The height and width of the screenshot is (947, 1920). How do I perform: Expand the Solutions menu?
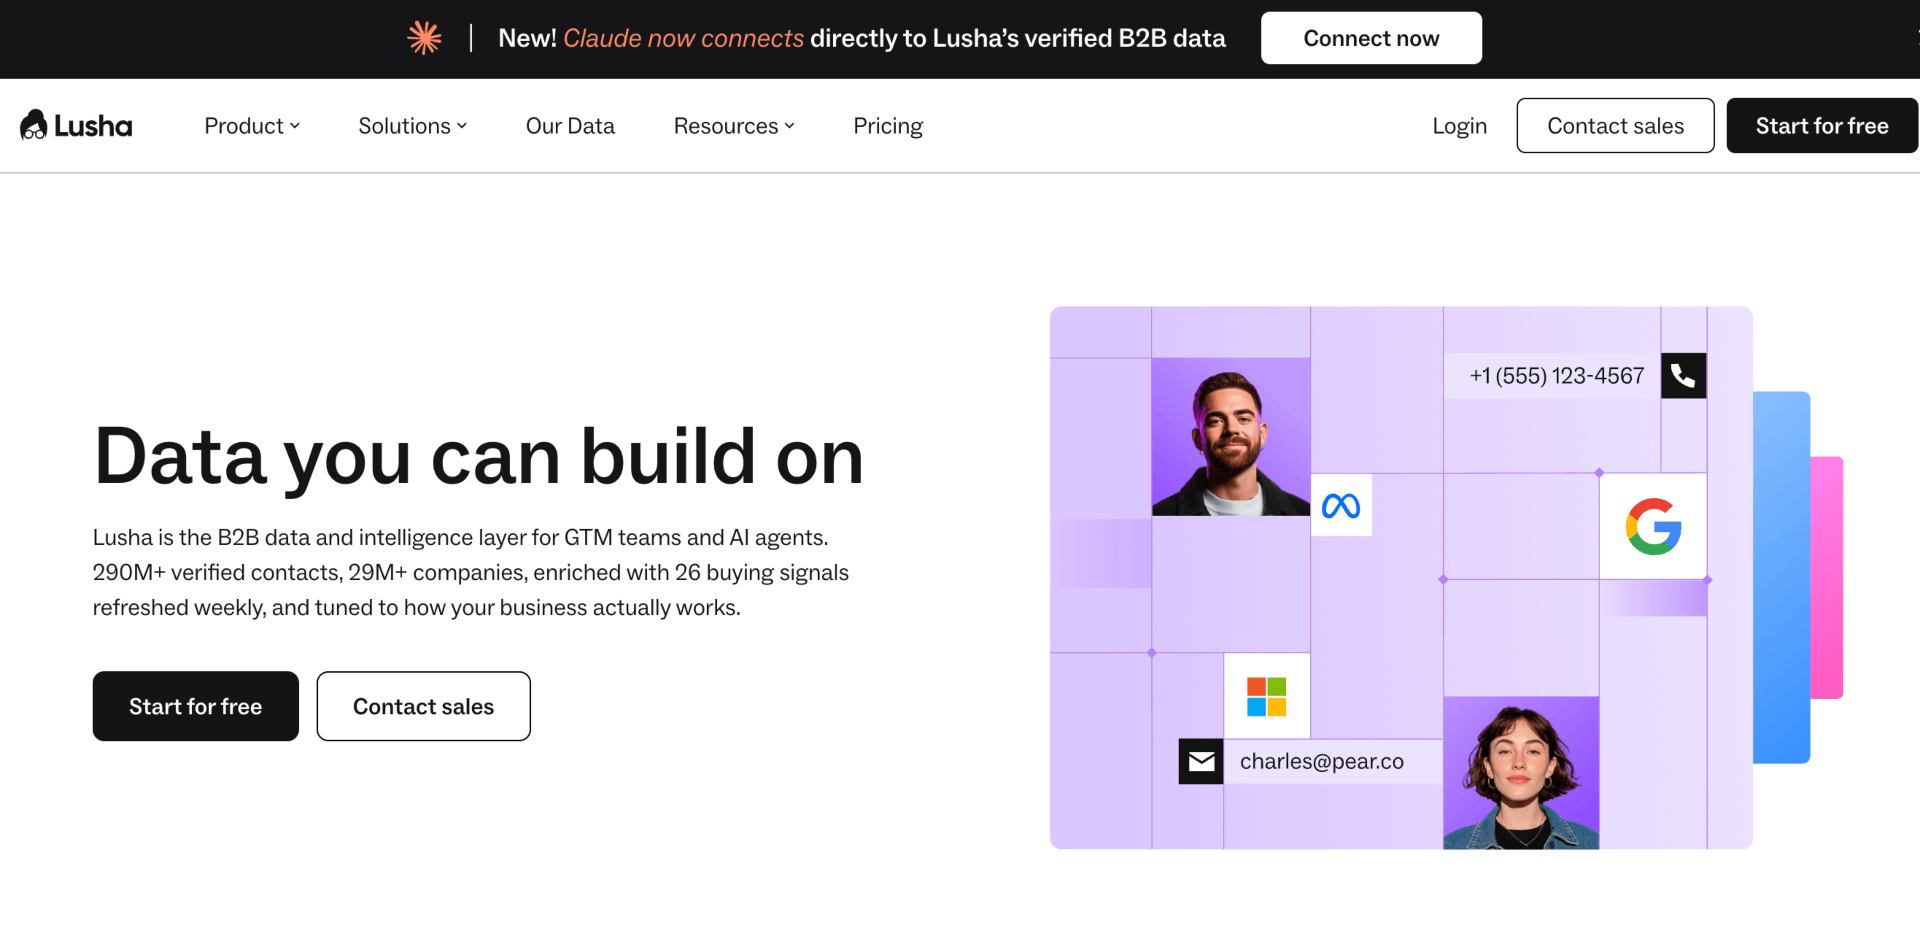click(413, 126)
